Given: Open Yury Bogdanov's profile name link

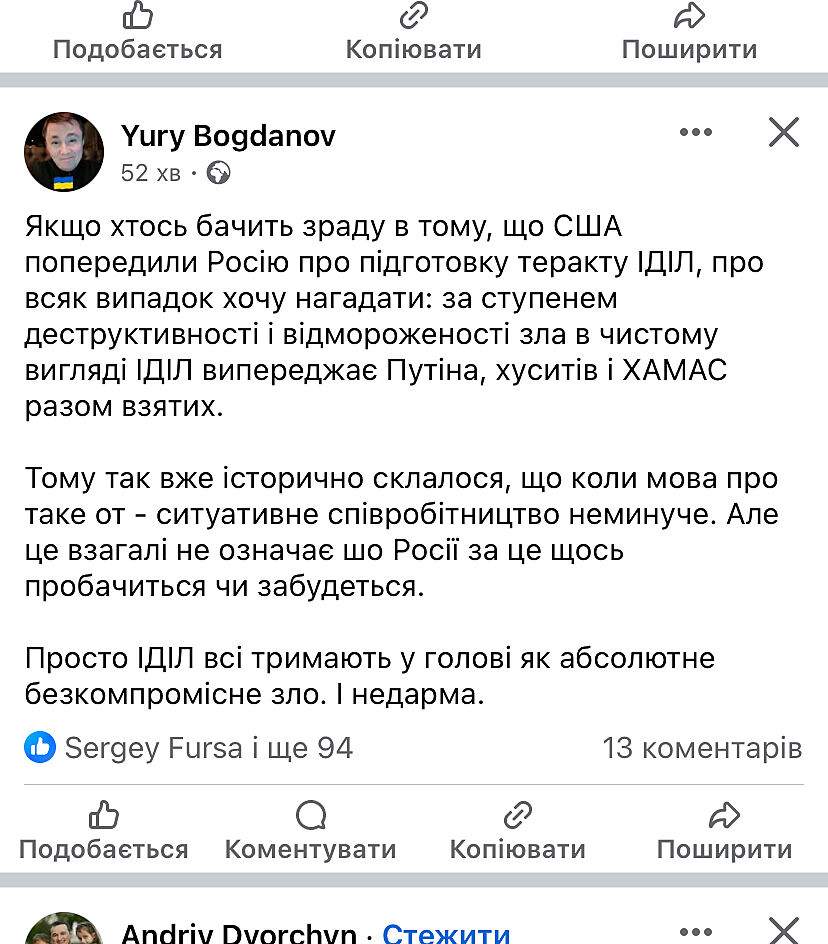Looking at the screenshot, I should coord(228,136).
